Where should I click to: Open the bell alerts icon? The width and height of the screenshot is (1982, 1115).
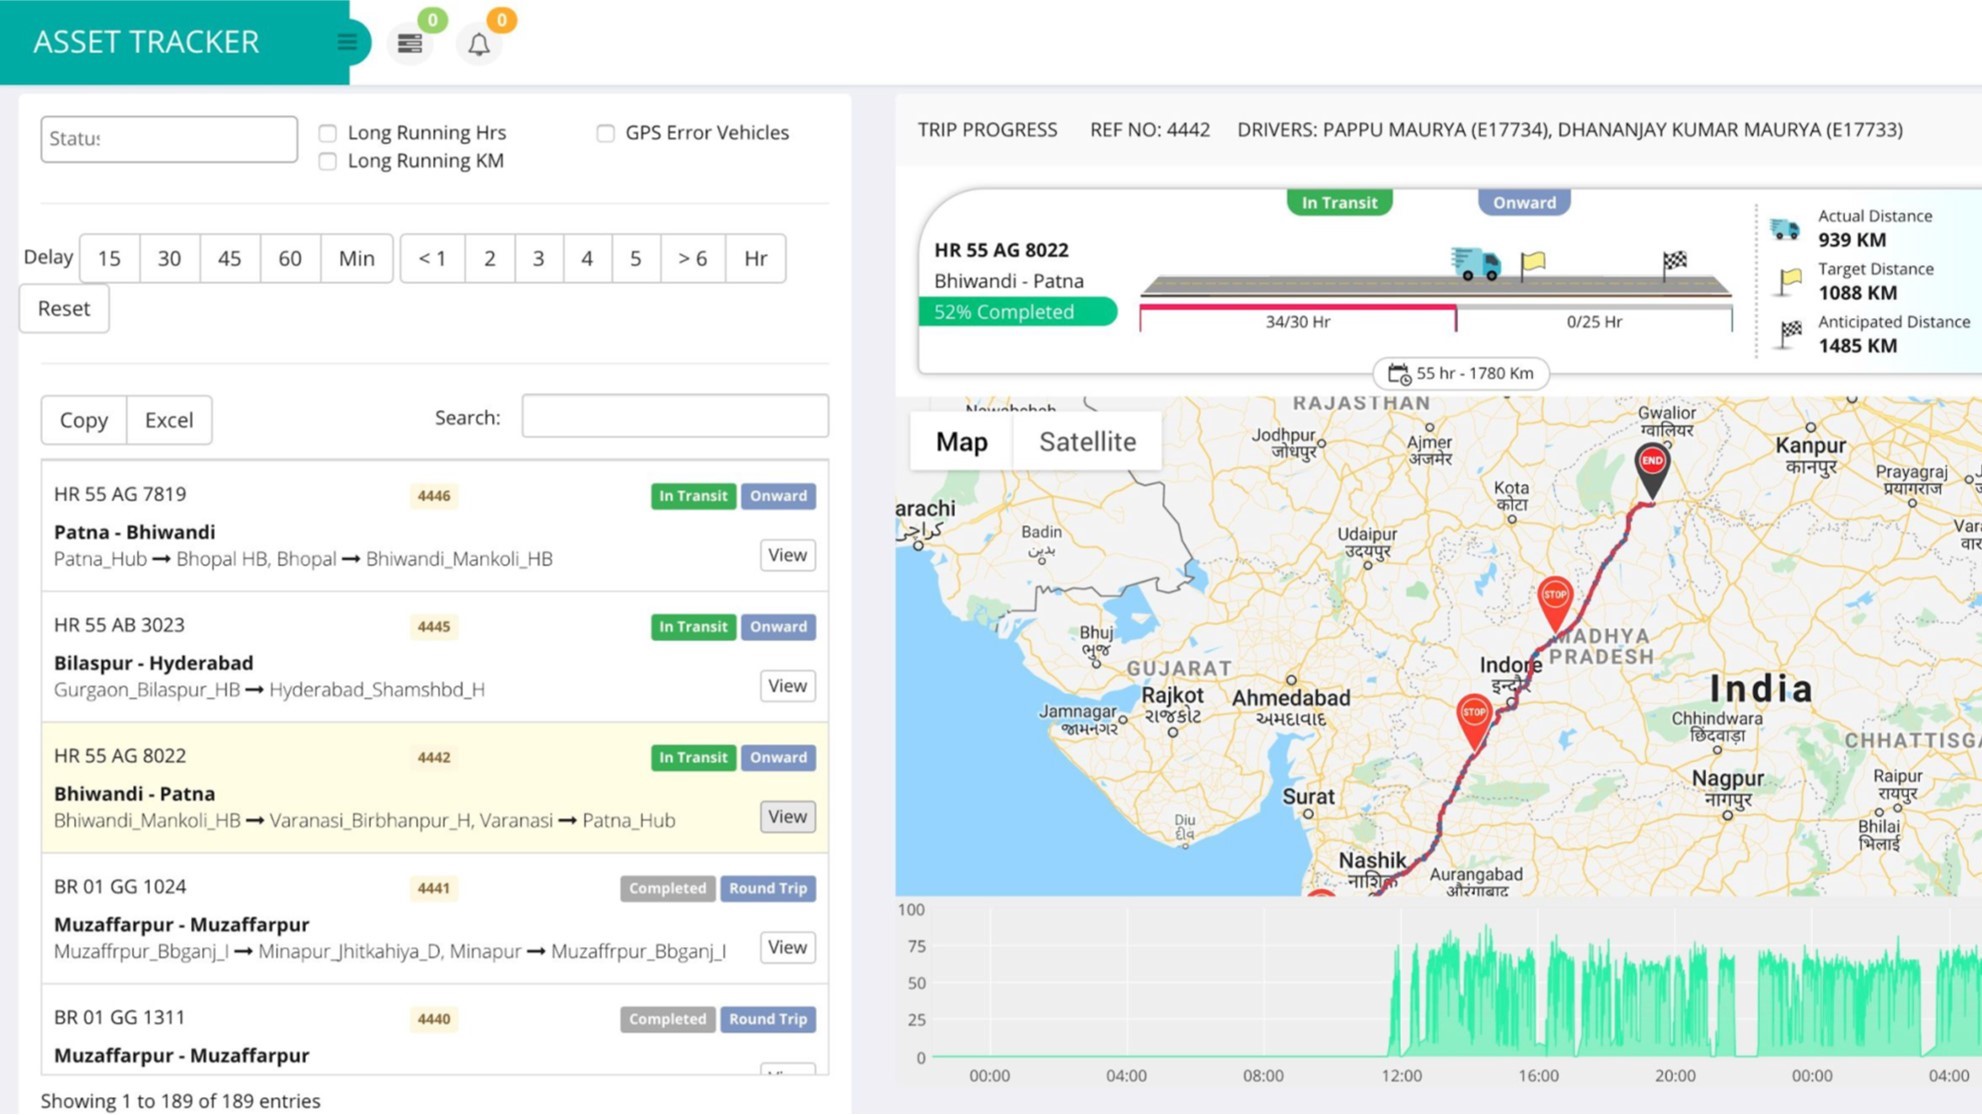click(x=479, y=44)
